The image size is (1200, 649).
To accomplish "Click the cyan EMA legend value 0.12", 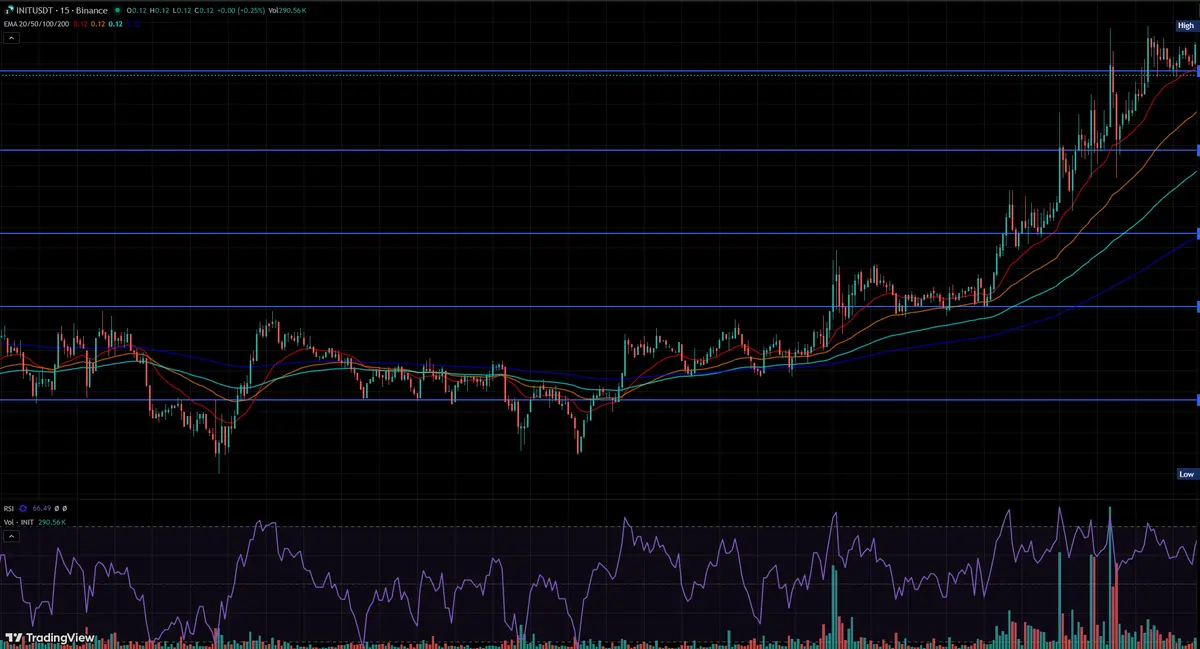I will click(x=115, y=24).
